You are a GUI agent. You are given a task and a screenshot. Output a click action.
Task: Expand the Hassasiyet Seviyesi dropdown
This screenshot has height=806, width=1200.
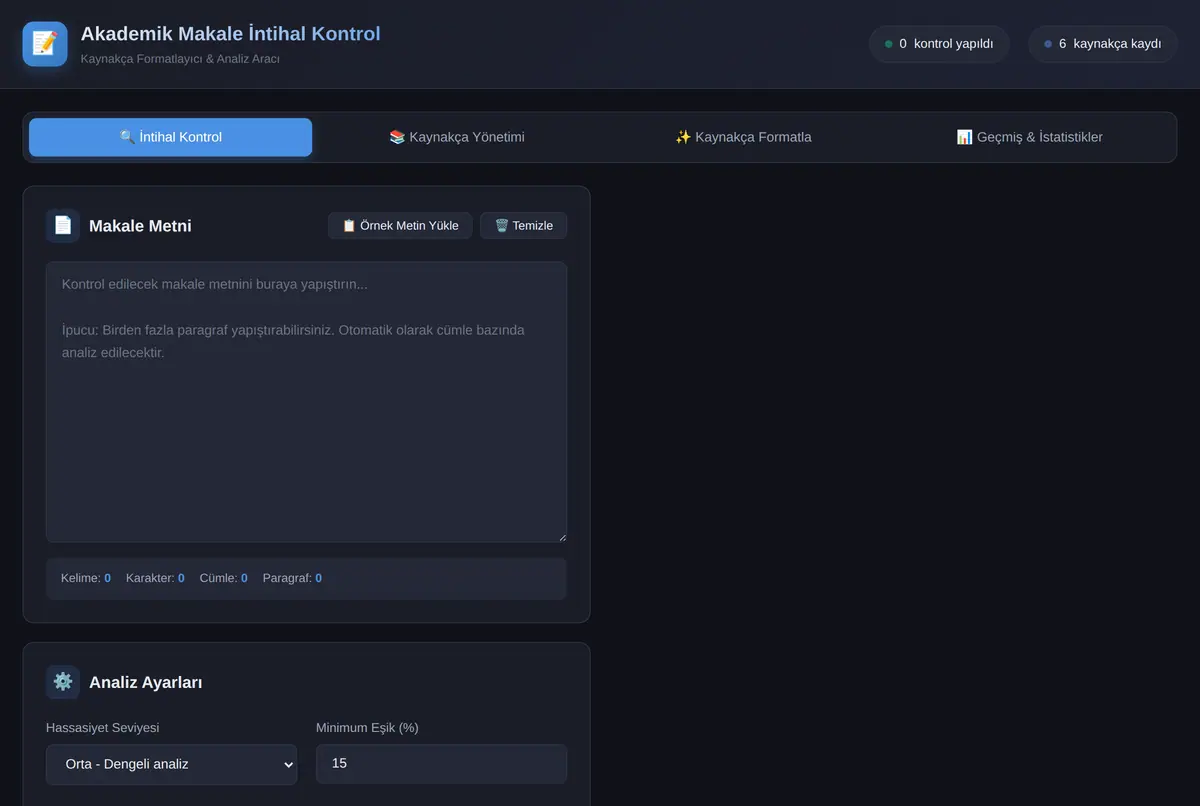point(171,764)
